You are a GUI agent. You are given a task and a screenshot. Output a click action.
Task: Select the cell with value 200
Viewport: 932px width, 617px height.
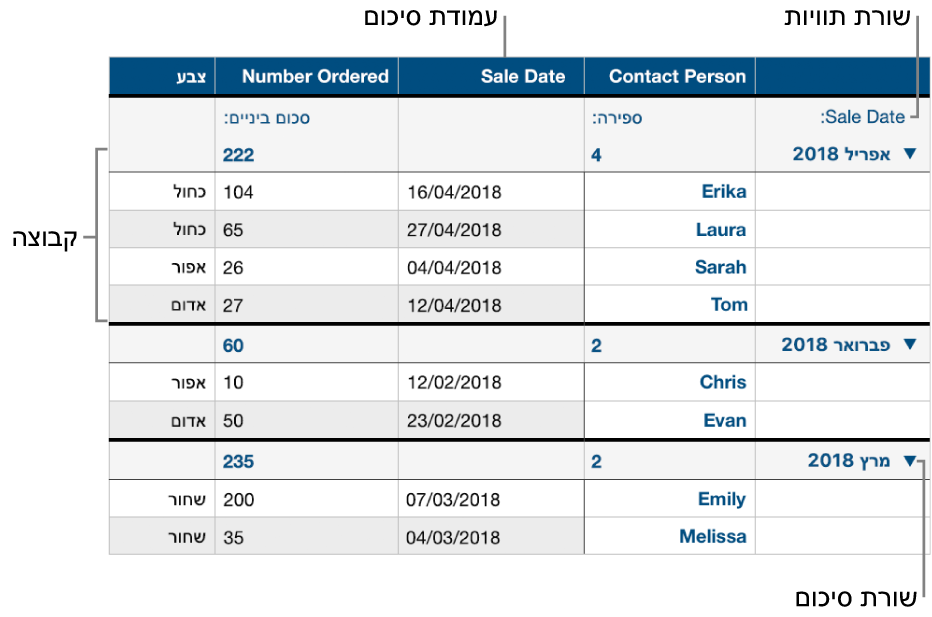coord(307,499)
